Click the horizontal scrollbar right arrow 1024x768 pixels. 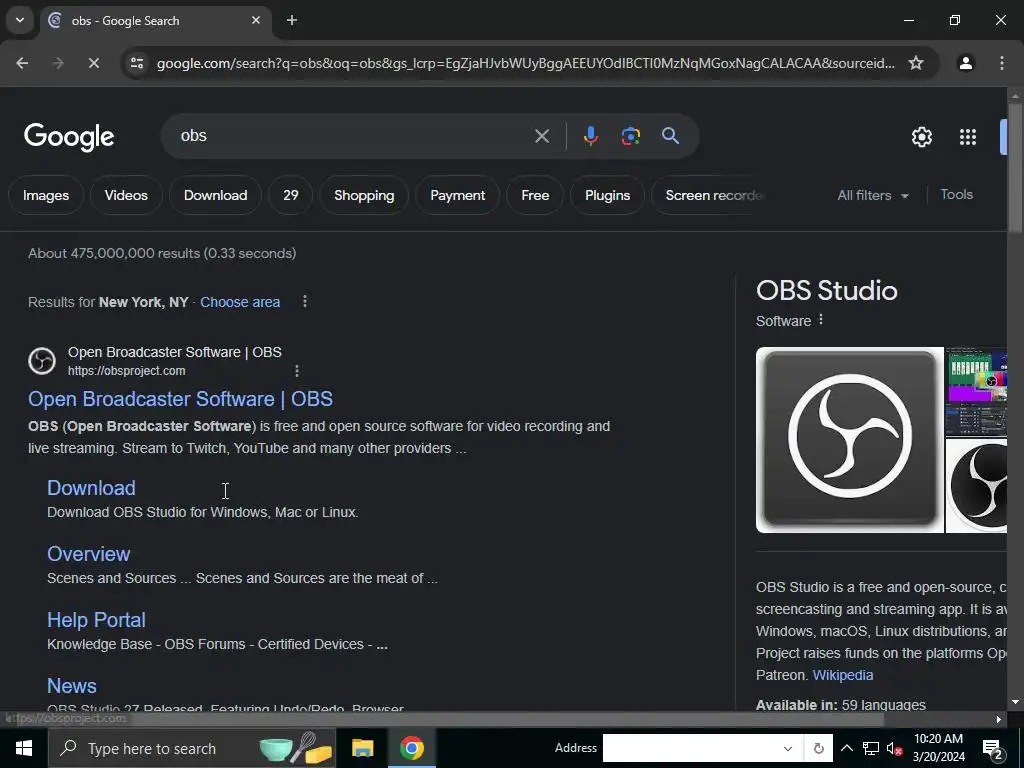click(999, 719)
